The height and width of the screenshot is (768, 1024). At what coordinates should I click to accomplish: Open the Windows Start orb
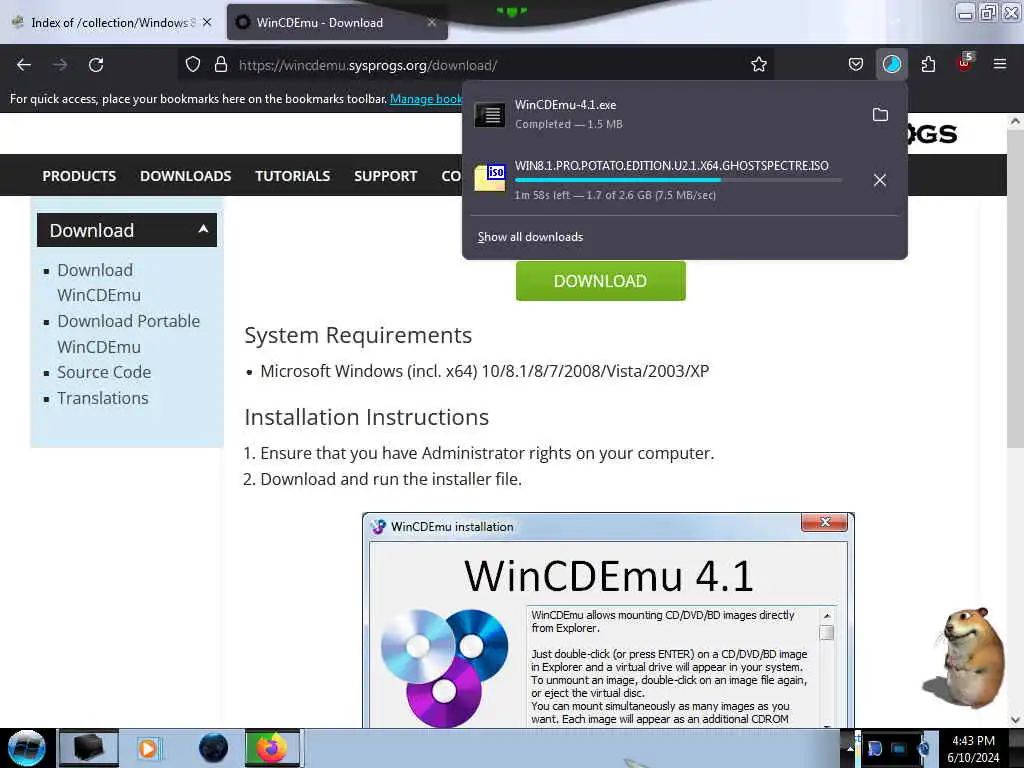pos(27,748)
